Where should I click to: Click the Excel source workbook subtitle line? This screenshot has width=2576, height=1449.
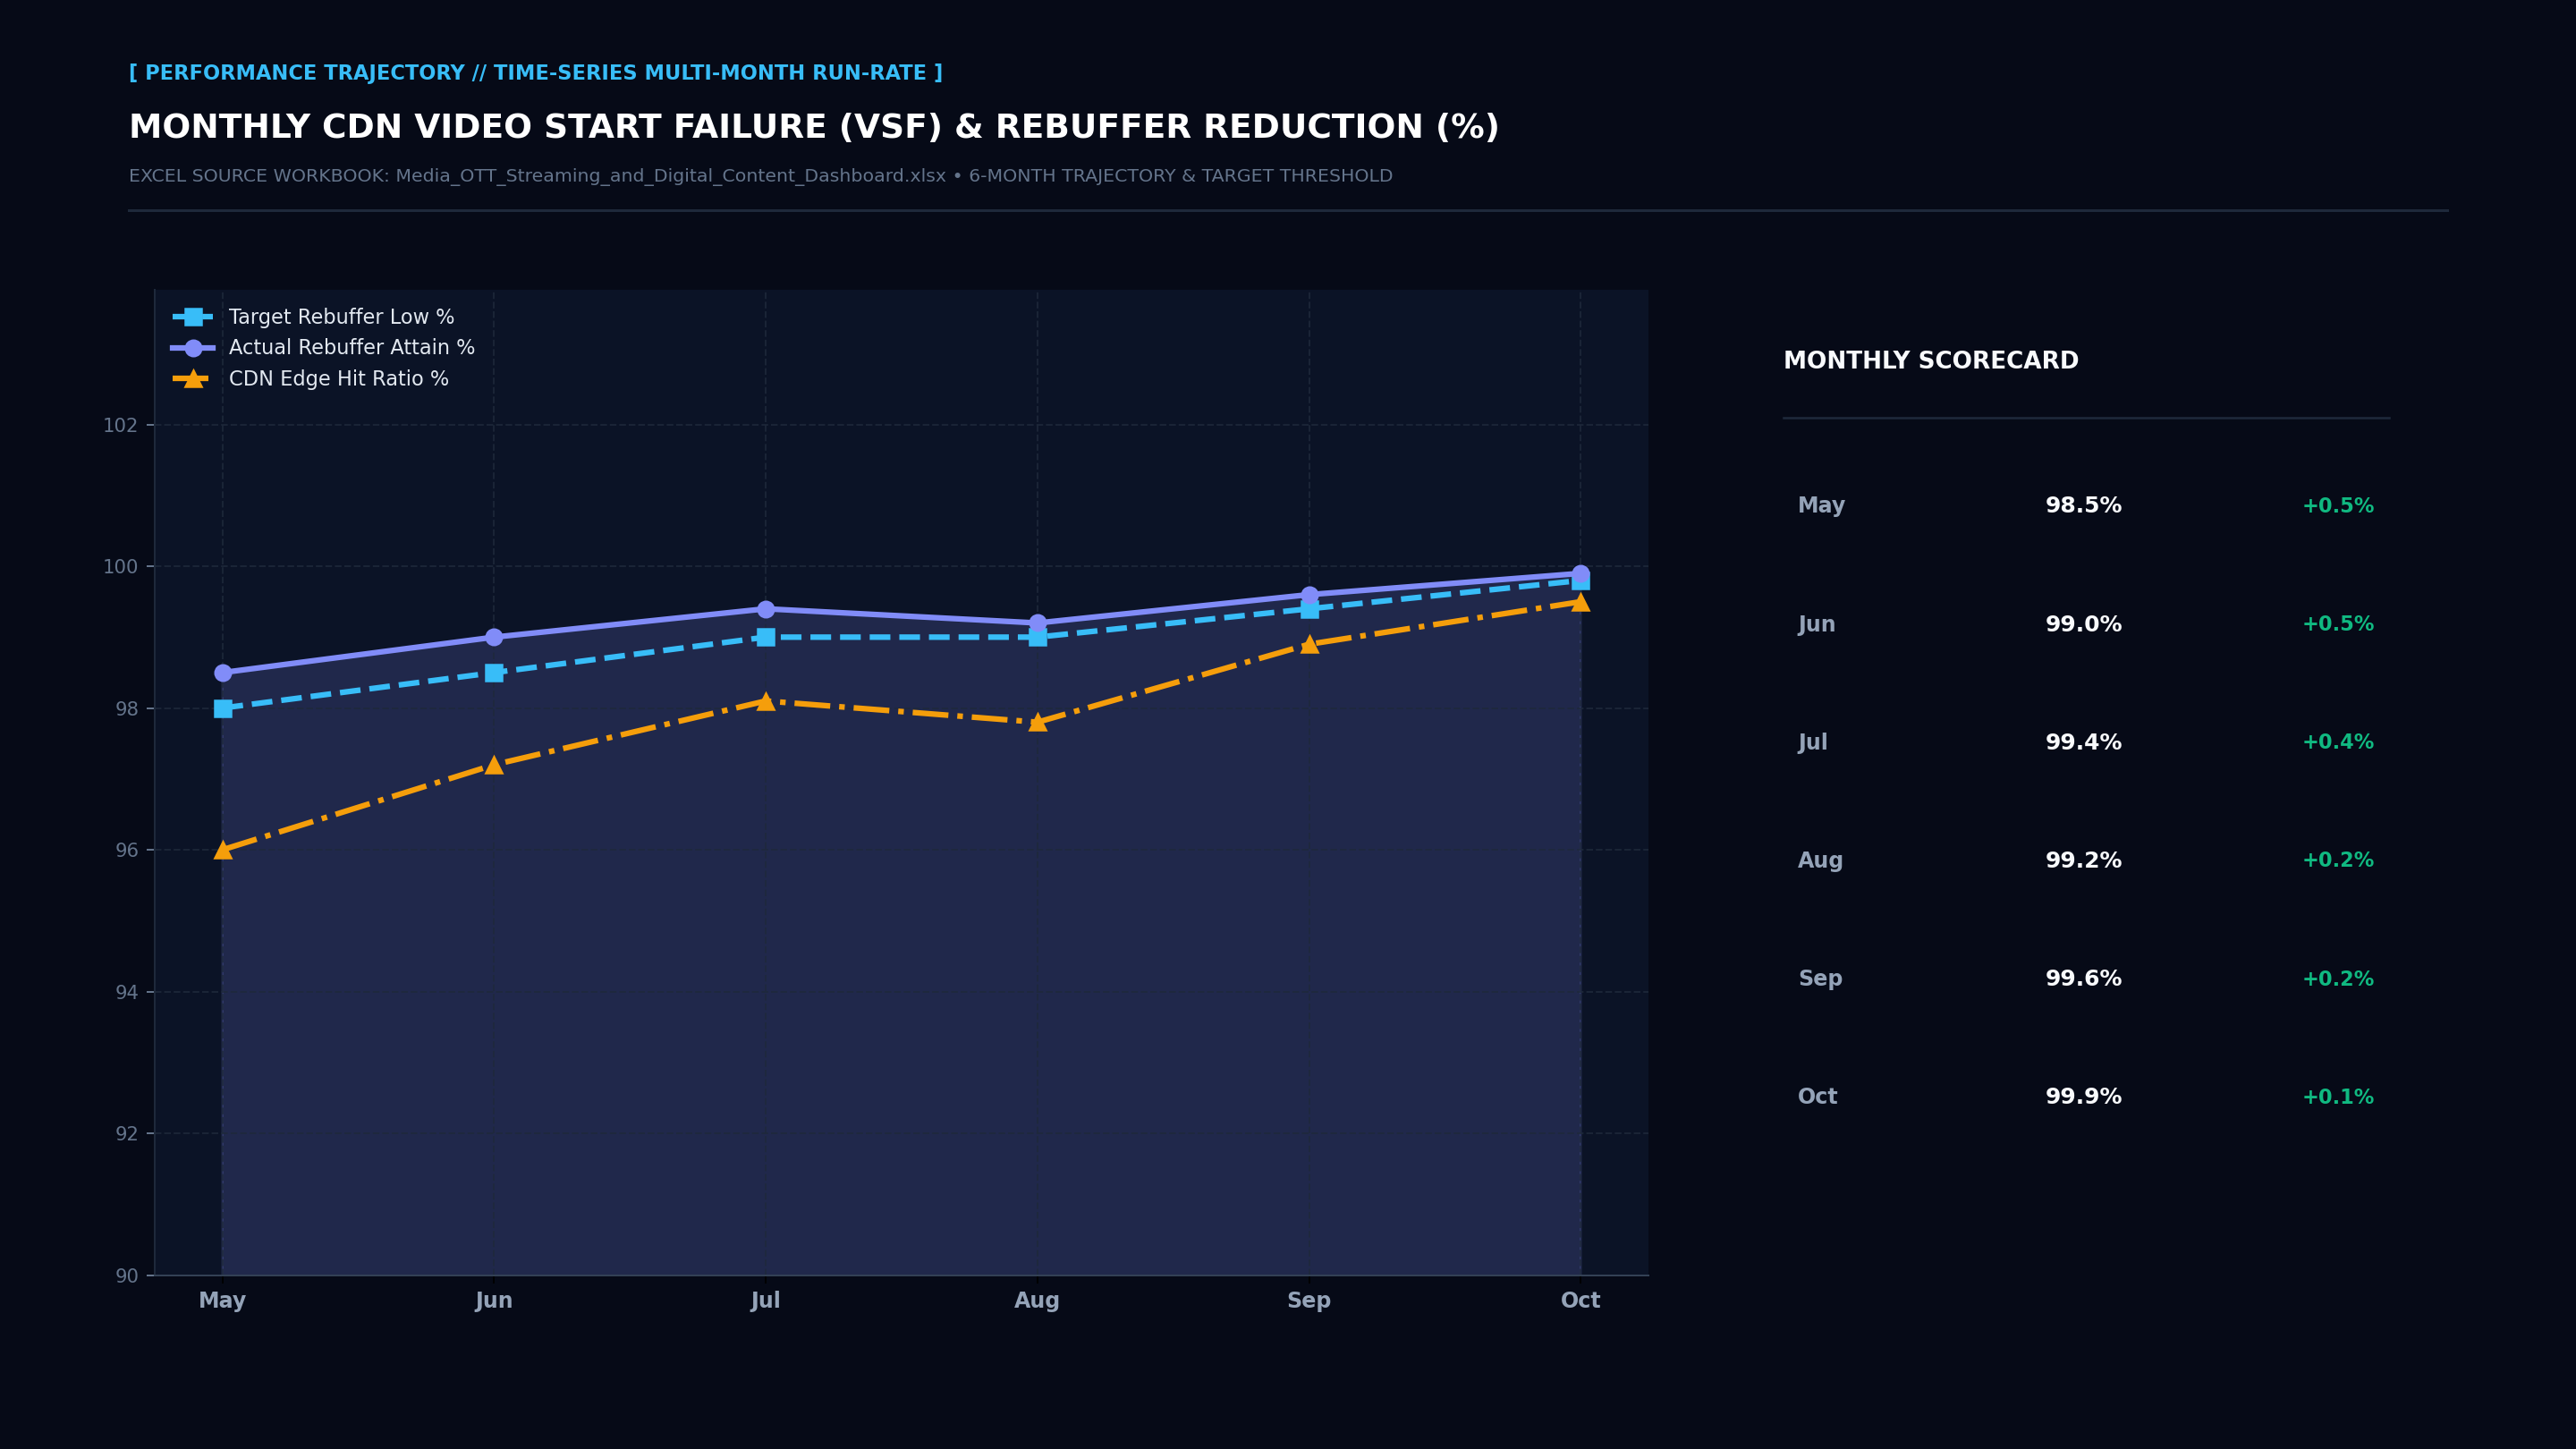[761, 176]
